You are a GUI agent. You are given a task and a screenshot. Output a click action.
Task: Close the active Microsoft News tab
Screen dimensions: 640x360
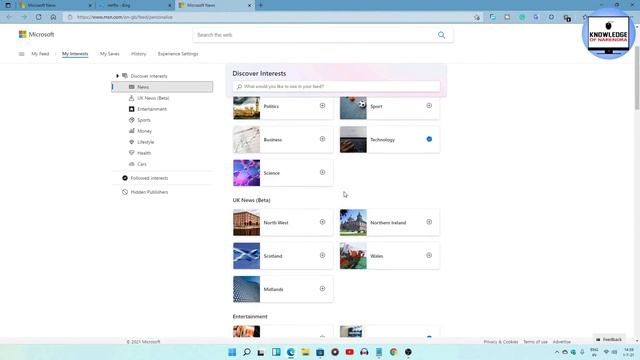pyautogui.click(x=249, y=5)
